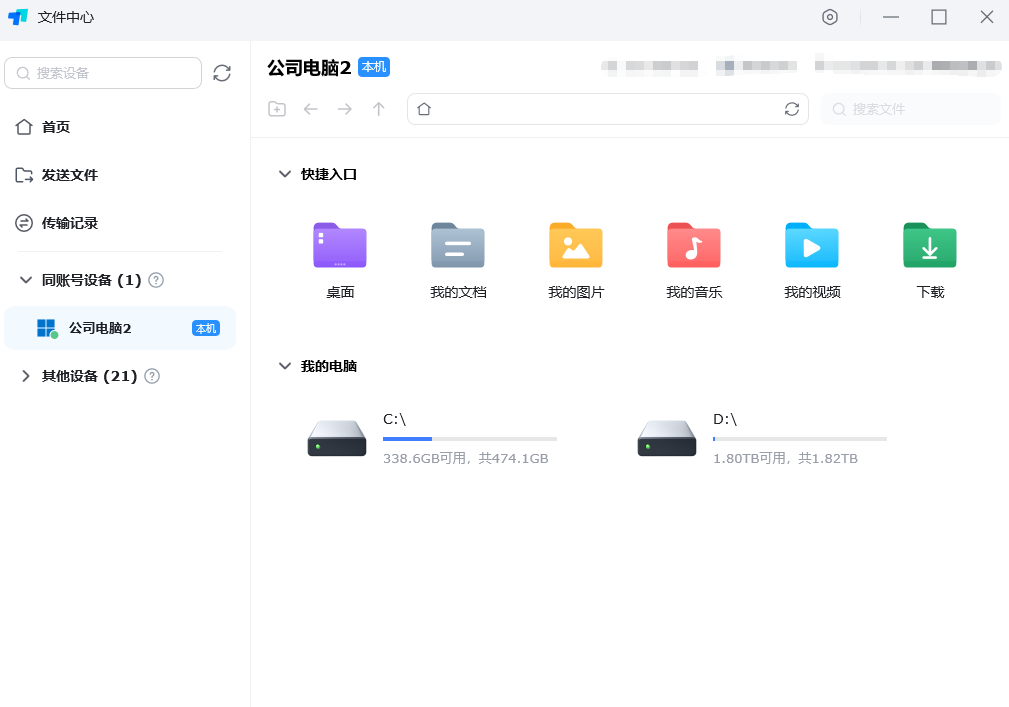Screen dimensions: 1009x707
Task: Open the 我的文档 folder
Action: 458,261
